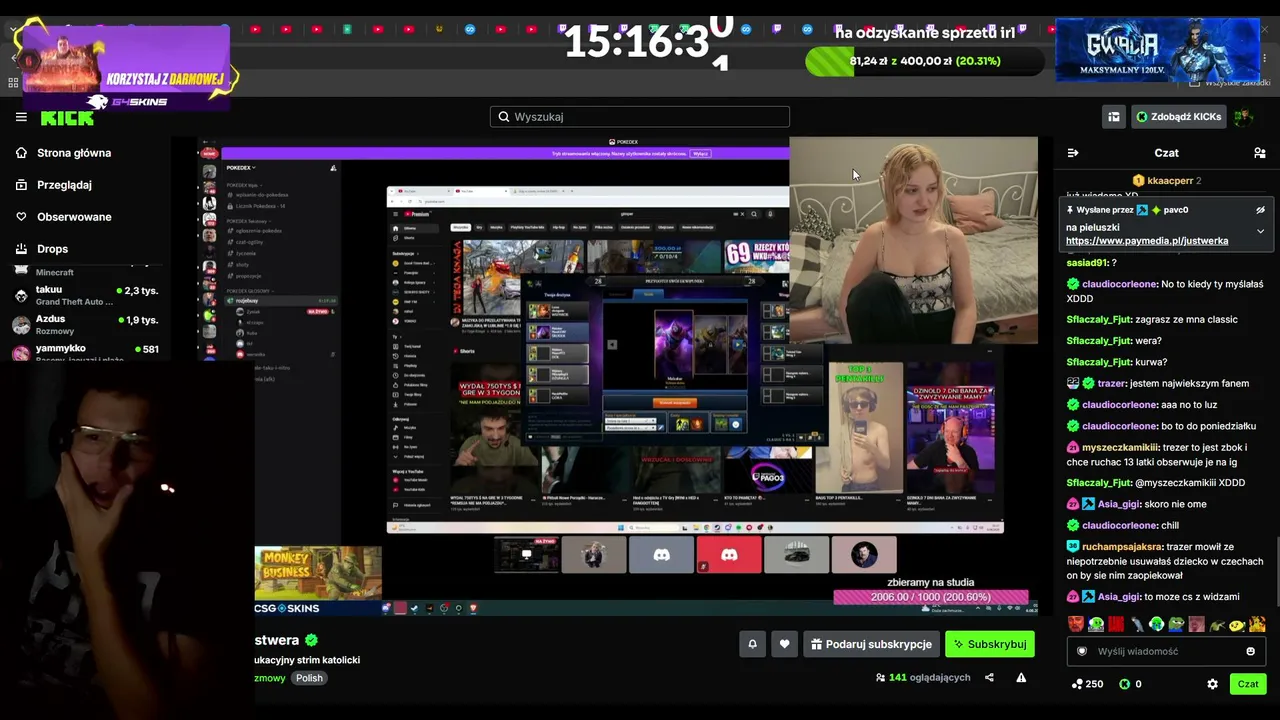1280x720 pixels.
Task: Open chat settings gear
Action: [x=1212, y=684]
